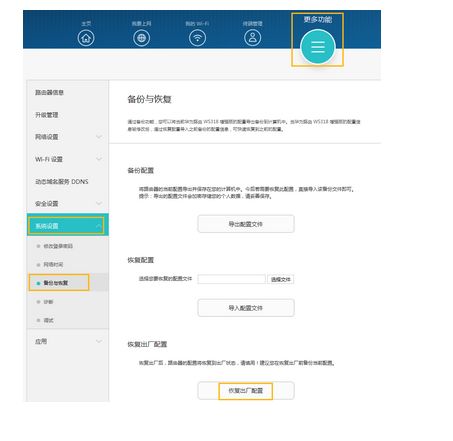Image resolution: width=453 pixels, height=441 pixels.
Task: Open the My Wi-Fi signal icon
Action: pyautogui.click(x=197, y=38)
